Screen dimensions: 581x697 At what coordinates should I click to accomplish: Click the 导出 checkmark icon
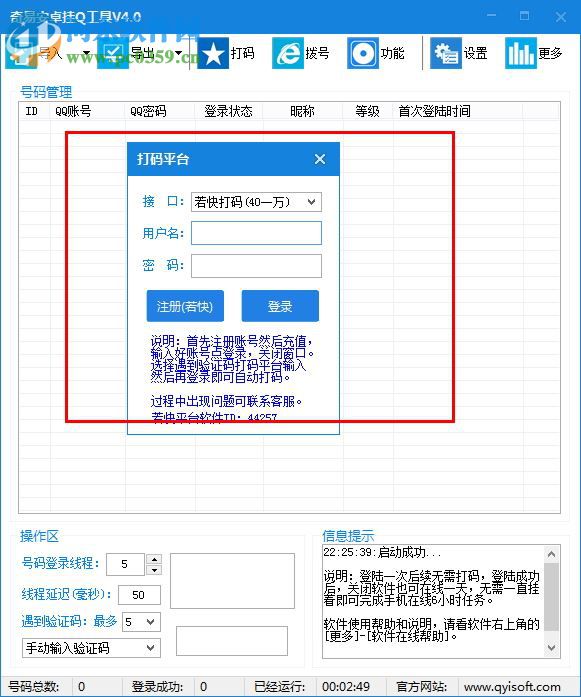pyautogui.click(x=113, y=53)
